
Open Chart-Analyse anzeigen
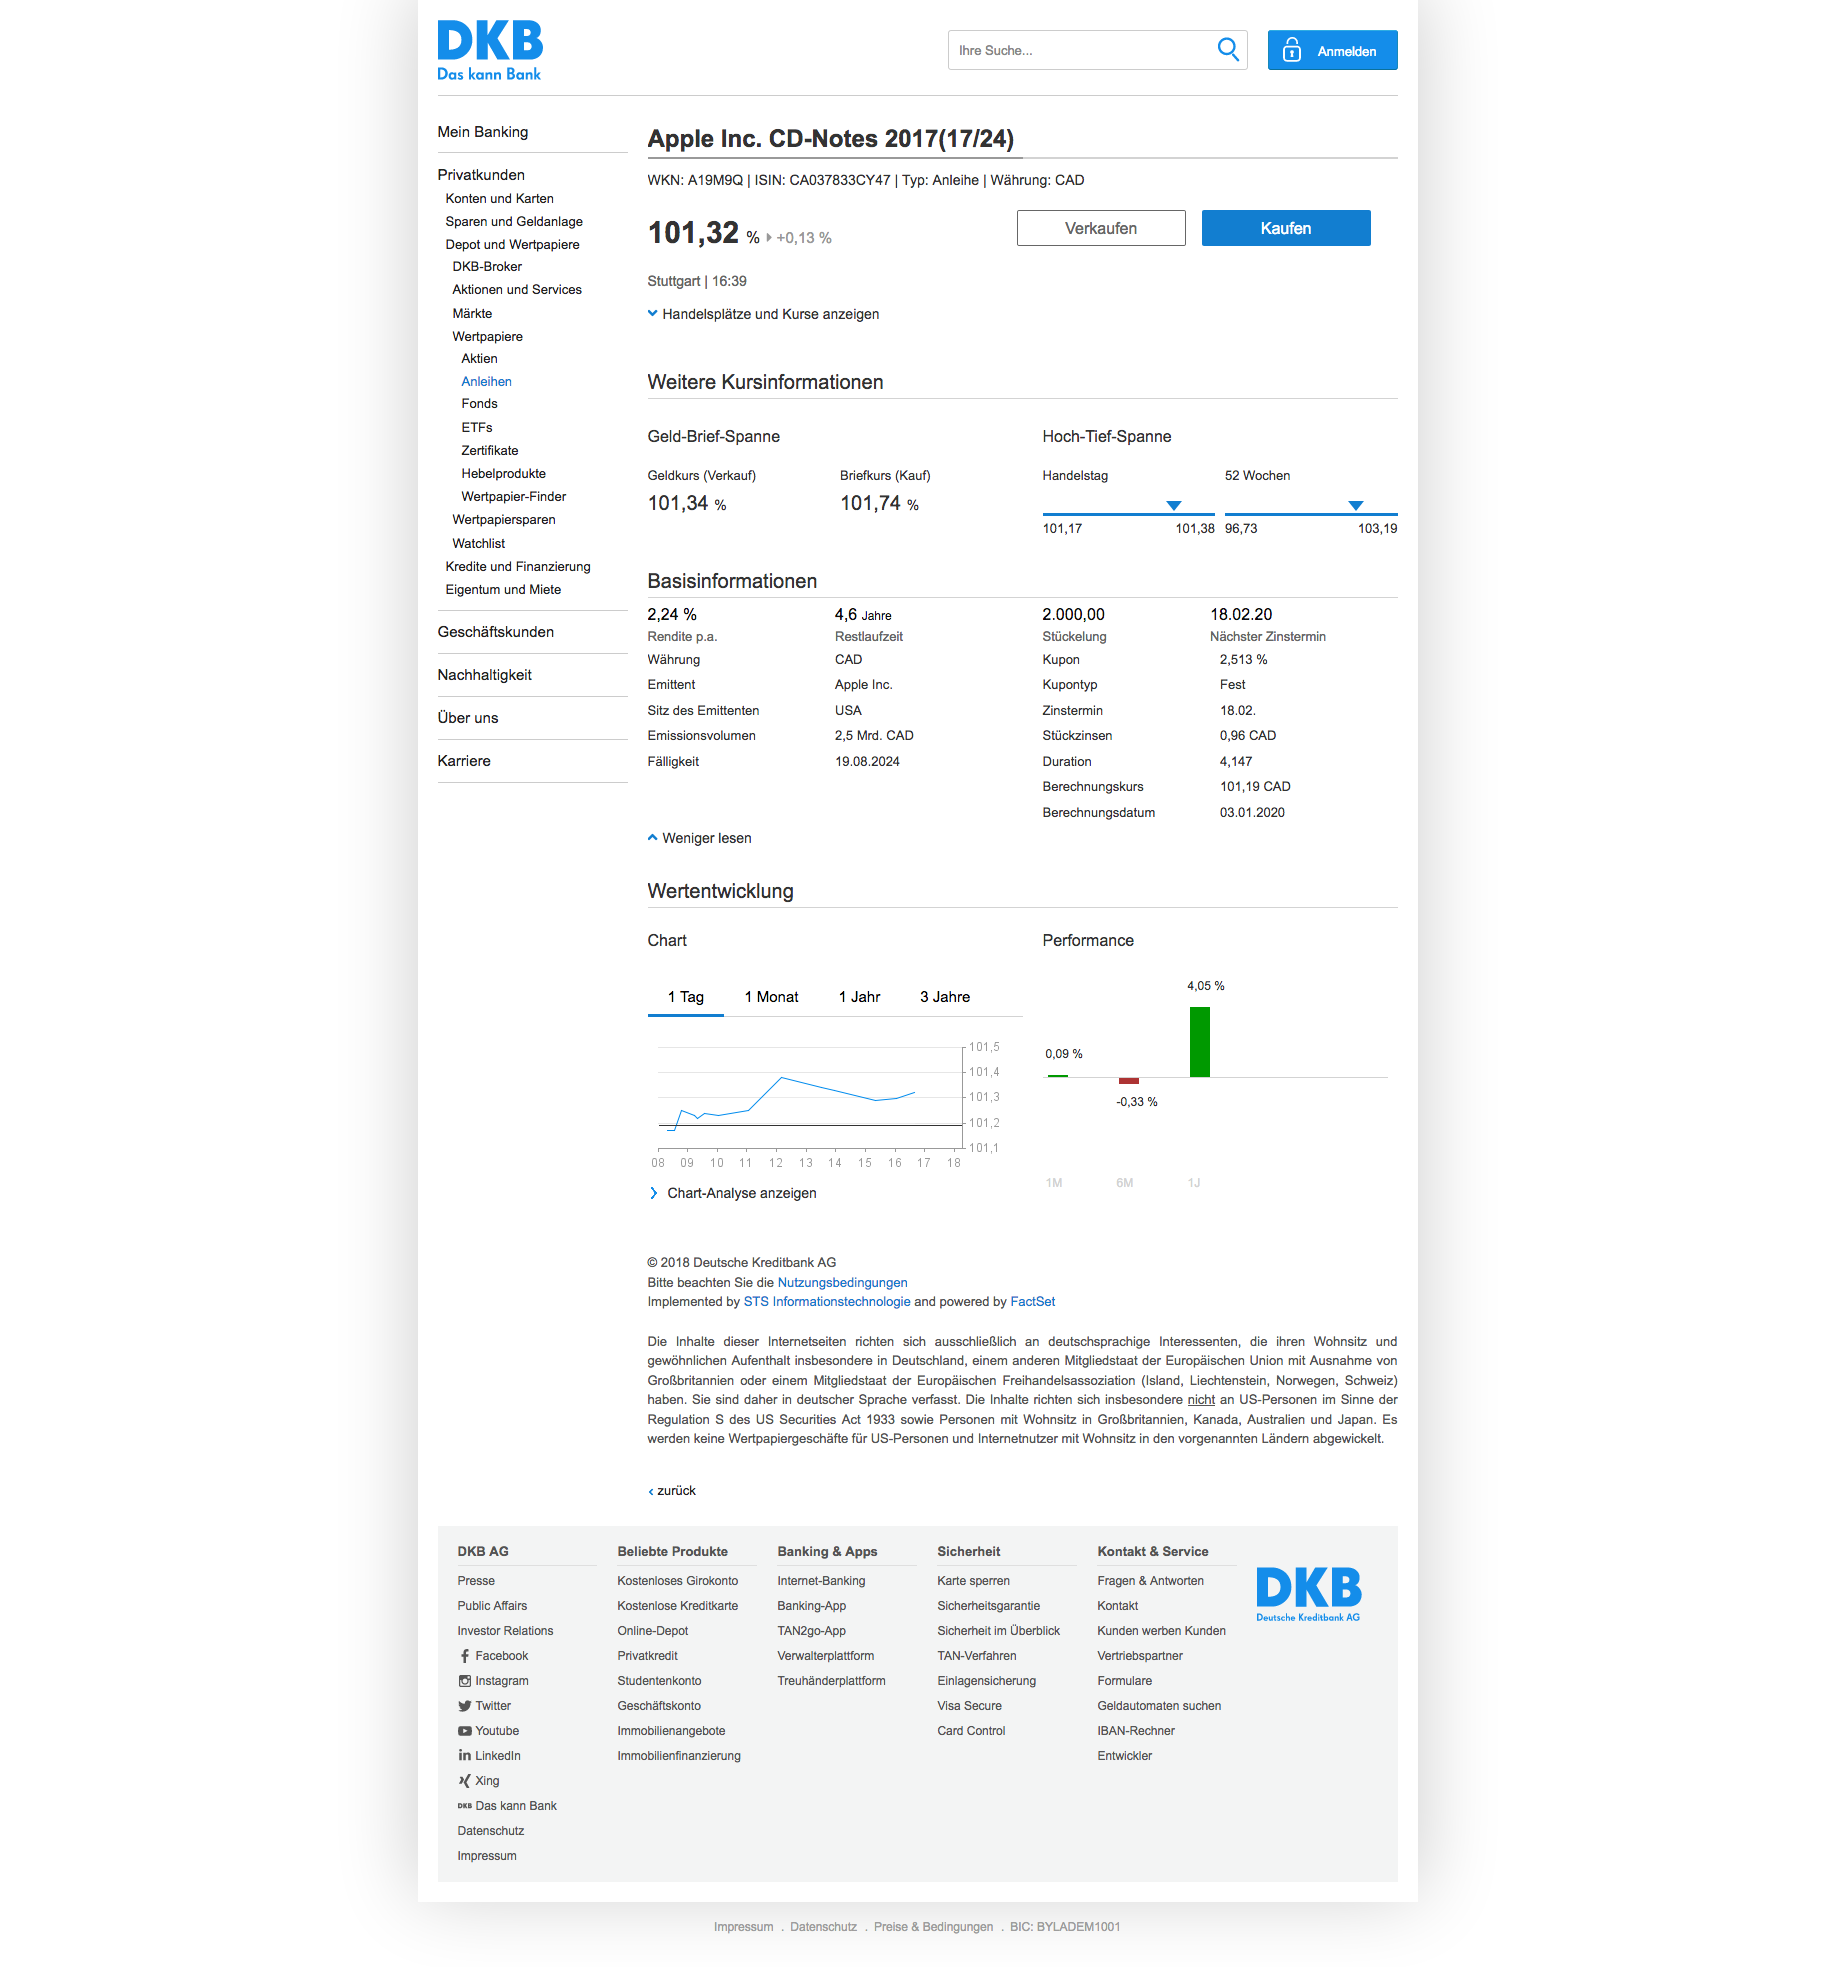coord(733,1193)
